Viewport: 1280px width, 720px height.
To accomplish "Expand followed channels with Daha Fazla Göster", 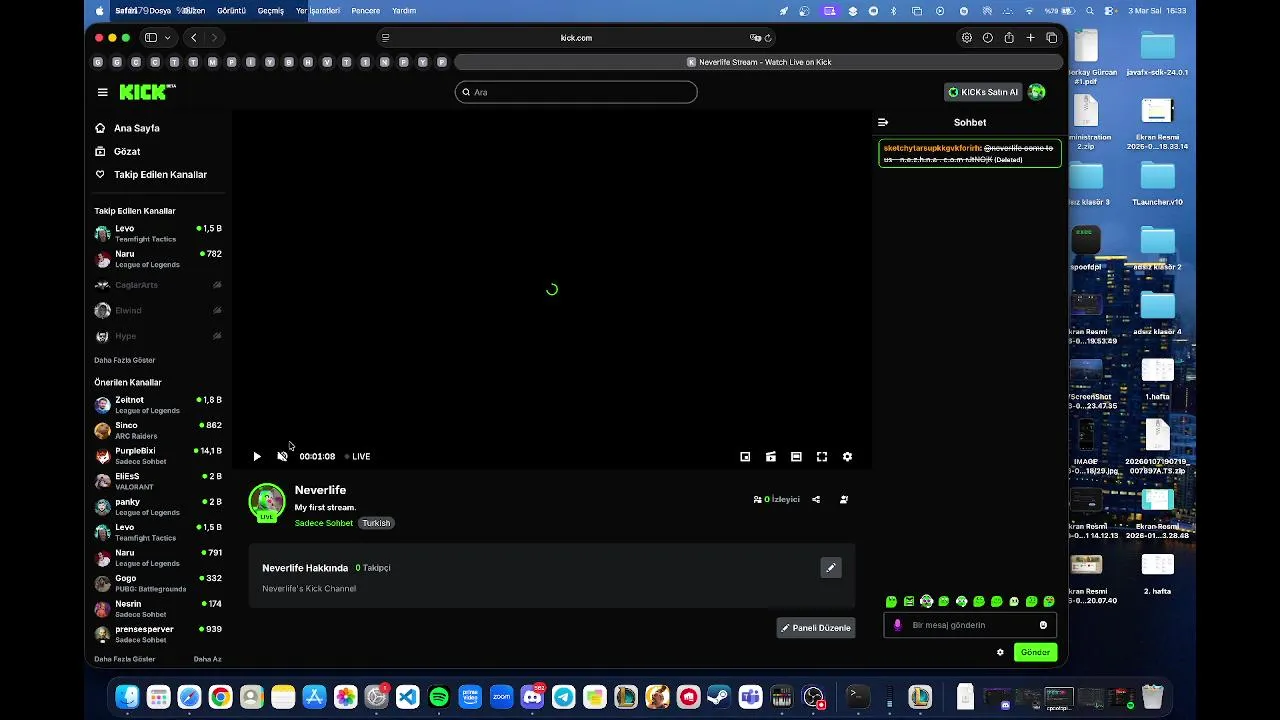I will point(125,360).
